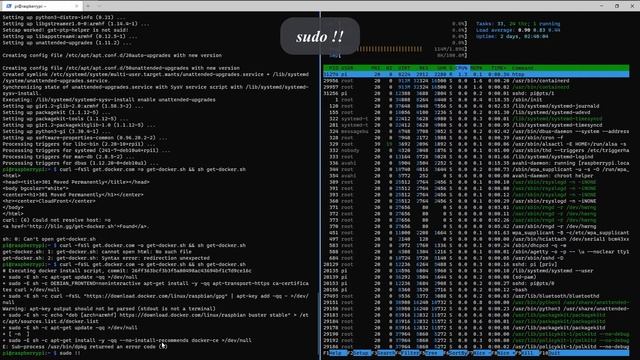This screenshot has width=640, height=360.
Task: Click the left pane scrollbar thumb
Action: 318,324
